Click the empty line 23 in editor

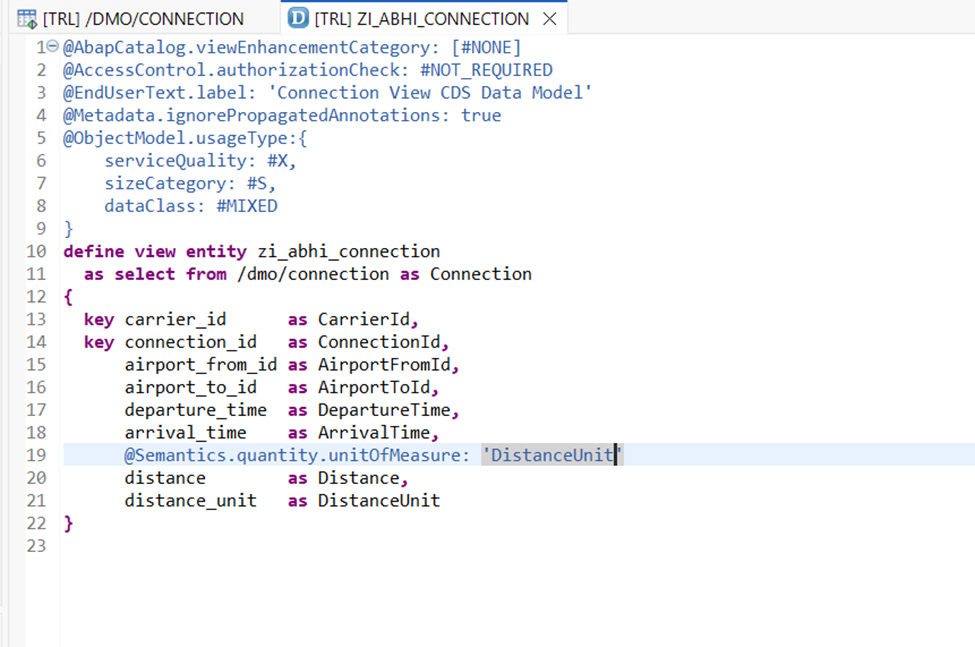tap(300, 546)
